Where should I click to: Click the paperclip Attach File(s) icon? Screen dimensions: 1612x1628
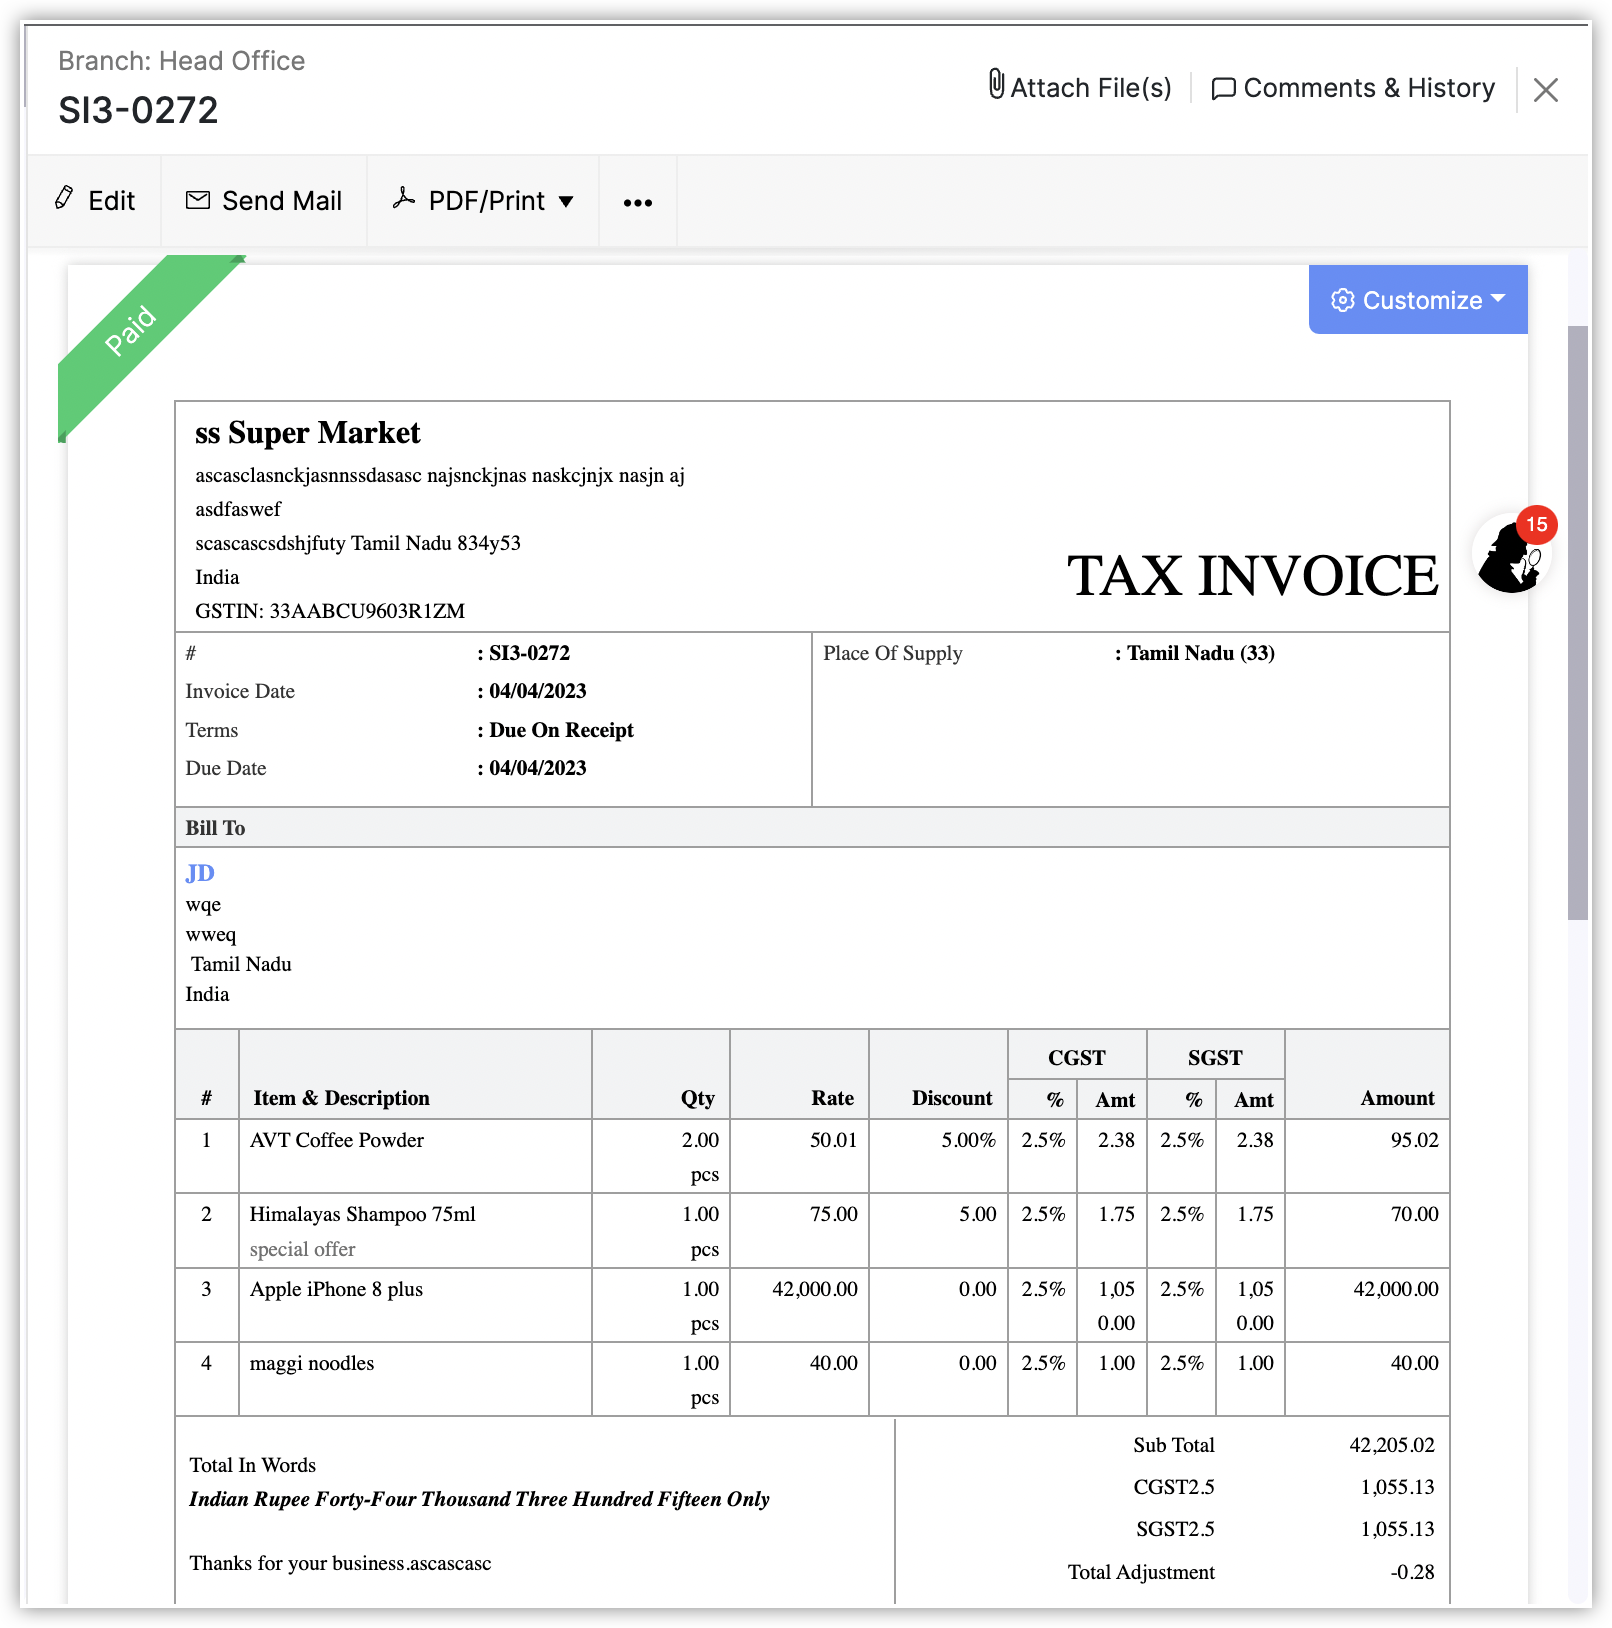(x=996, y=84)
